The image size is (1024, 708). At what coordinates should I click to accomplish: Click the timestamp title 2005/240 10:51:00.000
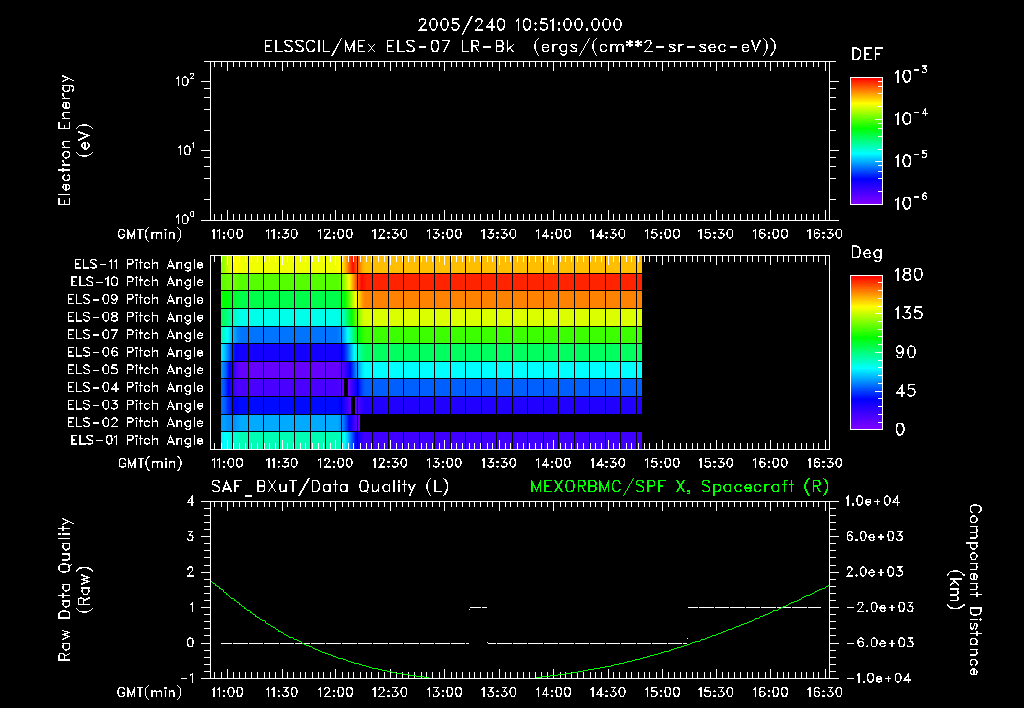pyautogui.click(x=519, y=25)
